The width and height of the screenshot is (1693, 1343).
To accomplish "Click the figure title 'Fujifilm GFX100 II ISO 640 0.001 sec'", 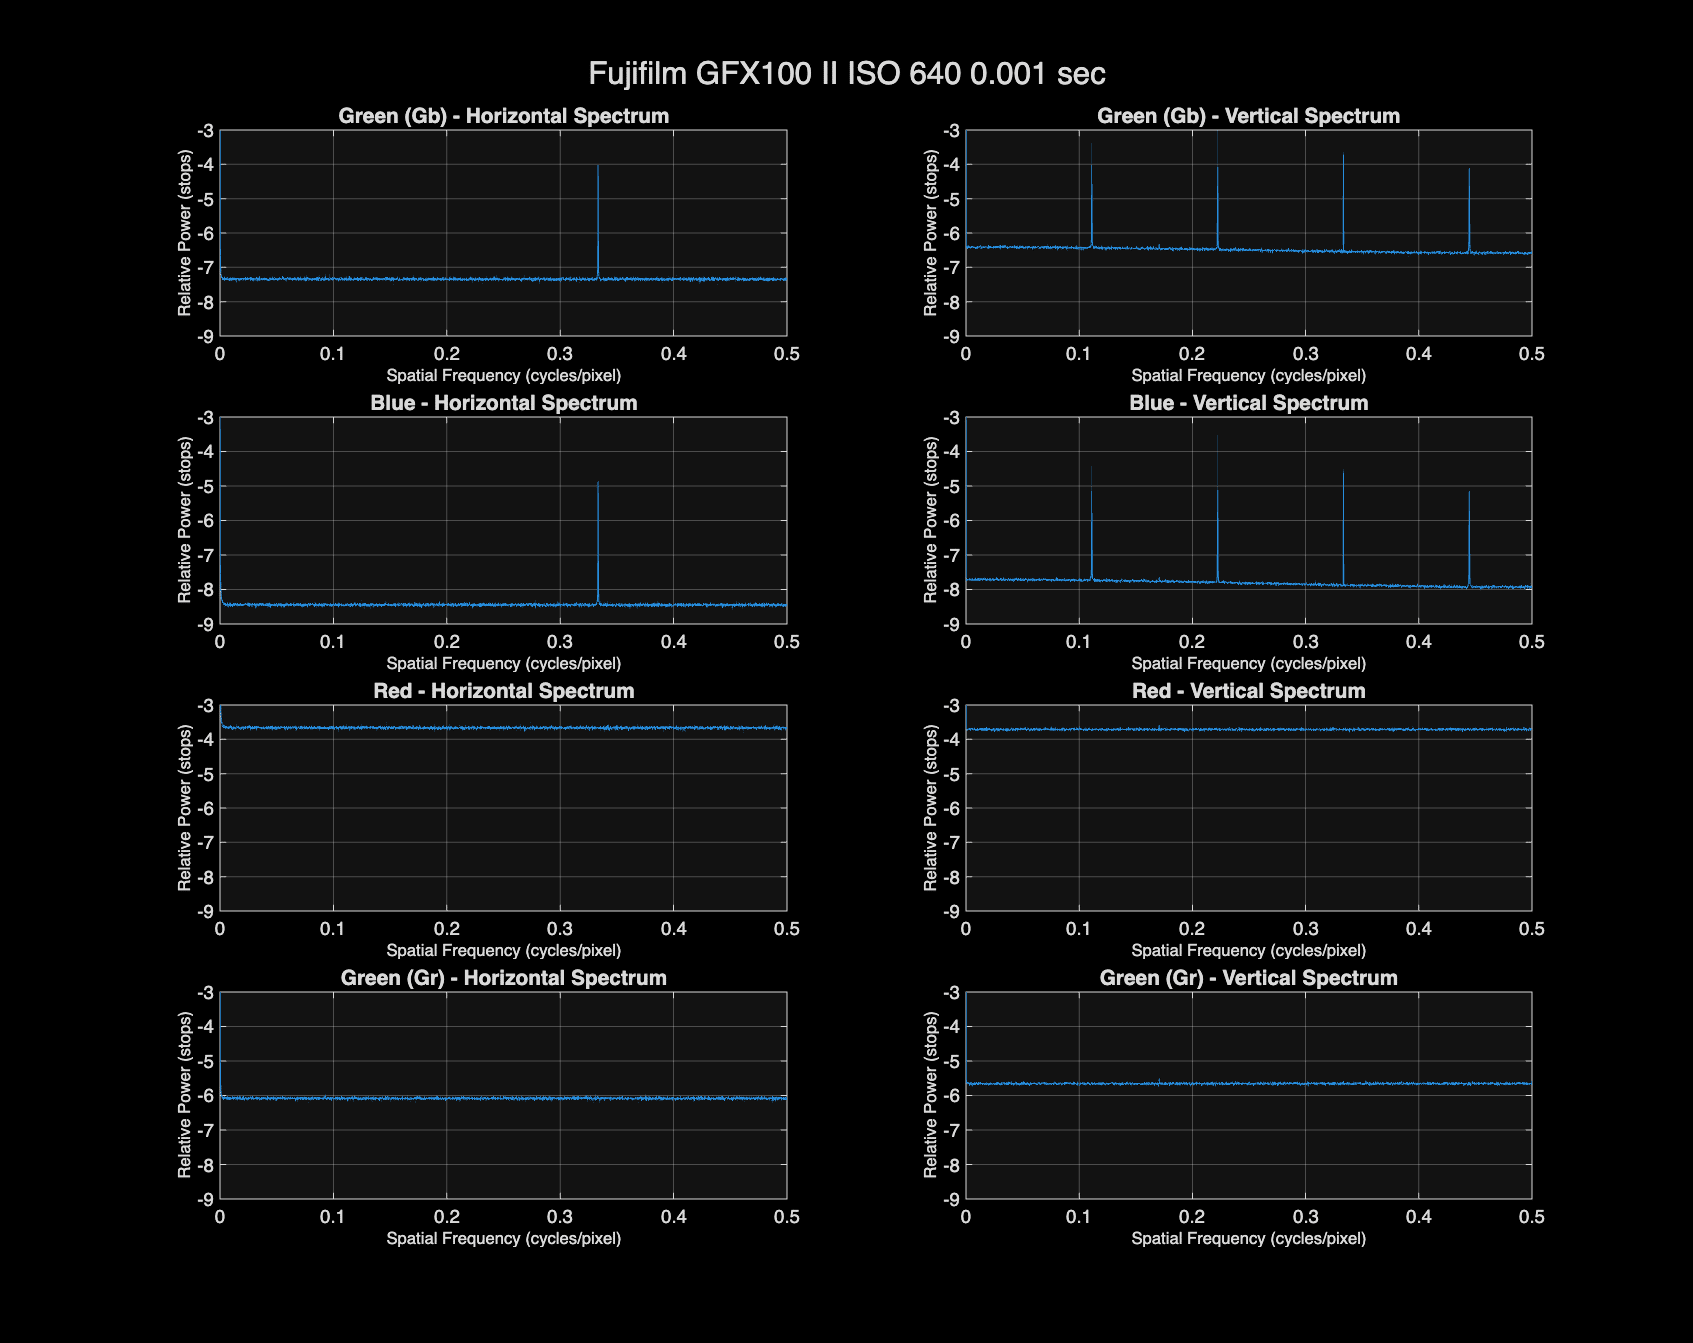I will [x=846, y=73].
